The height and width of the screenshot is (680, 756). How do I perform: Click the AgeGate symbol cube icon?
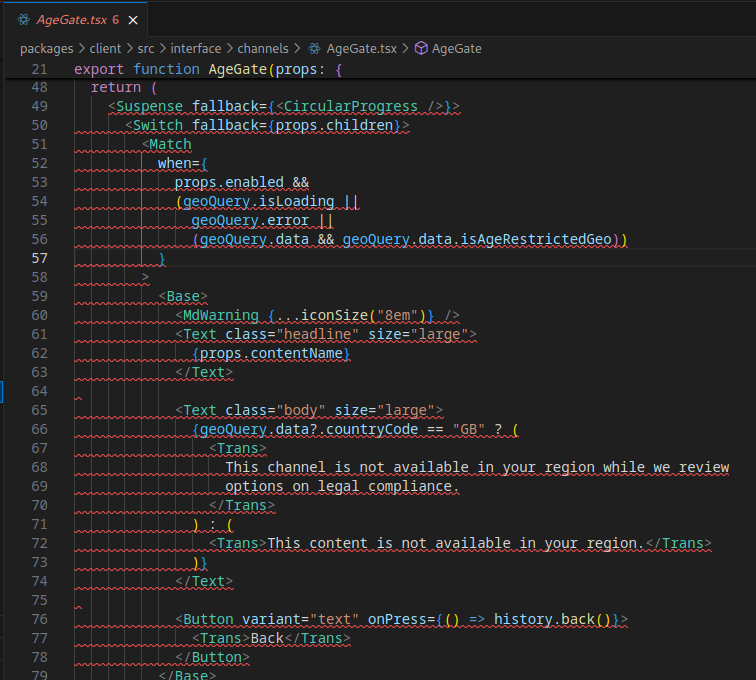[421, 48]
